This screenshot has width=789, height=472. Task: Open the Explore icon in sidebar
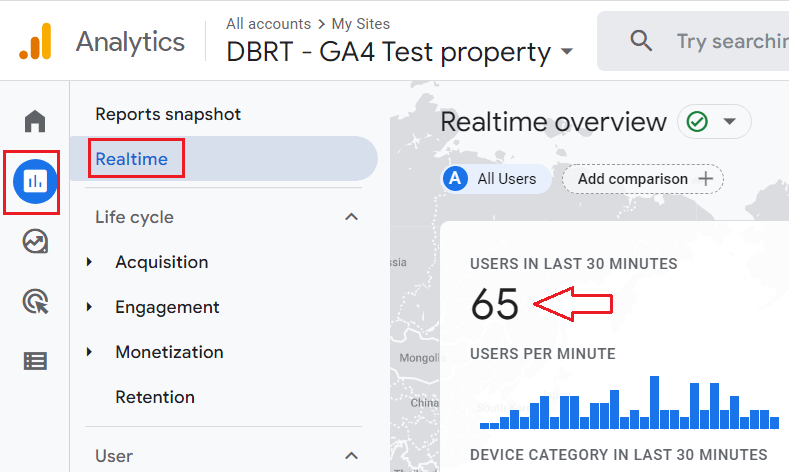[x=35, y=242]
